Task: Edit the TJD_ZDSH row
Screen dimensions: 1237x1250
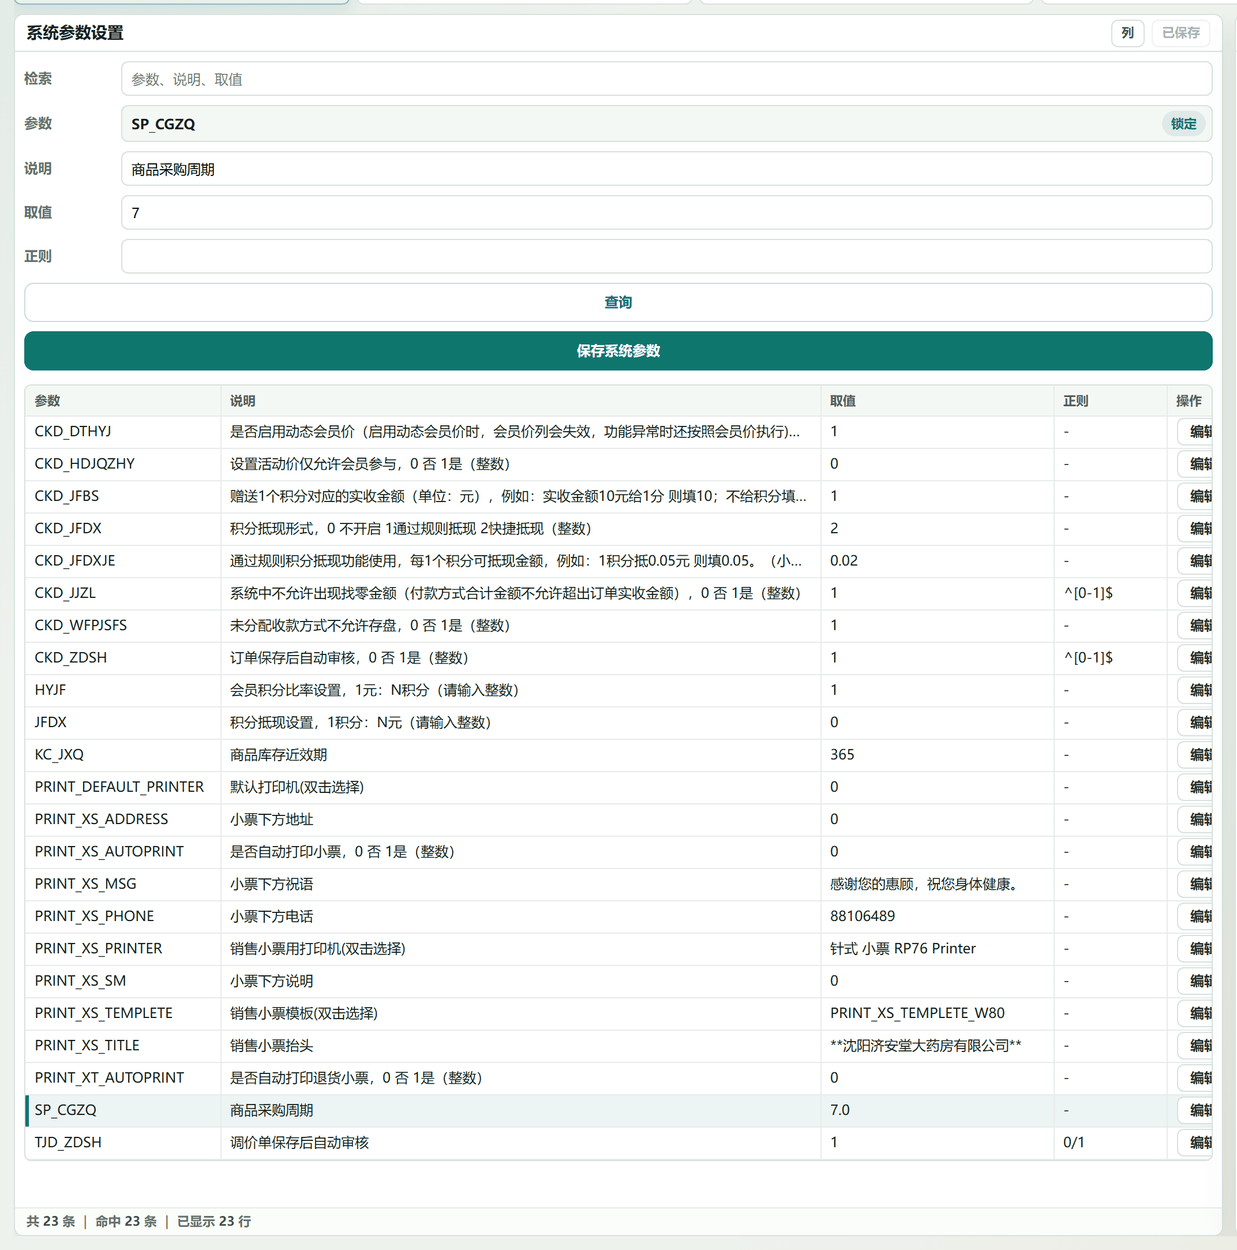Action: click(1195, 1143)
